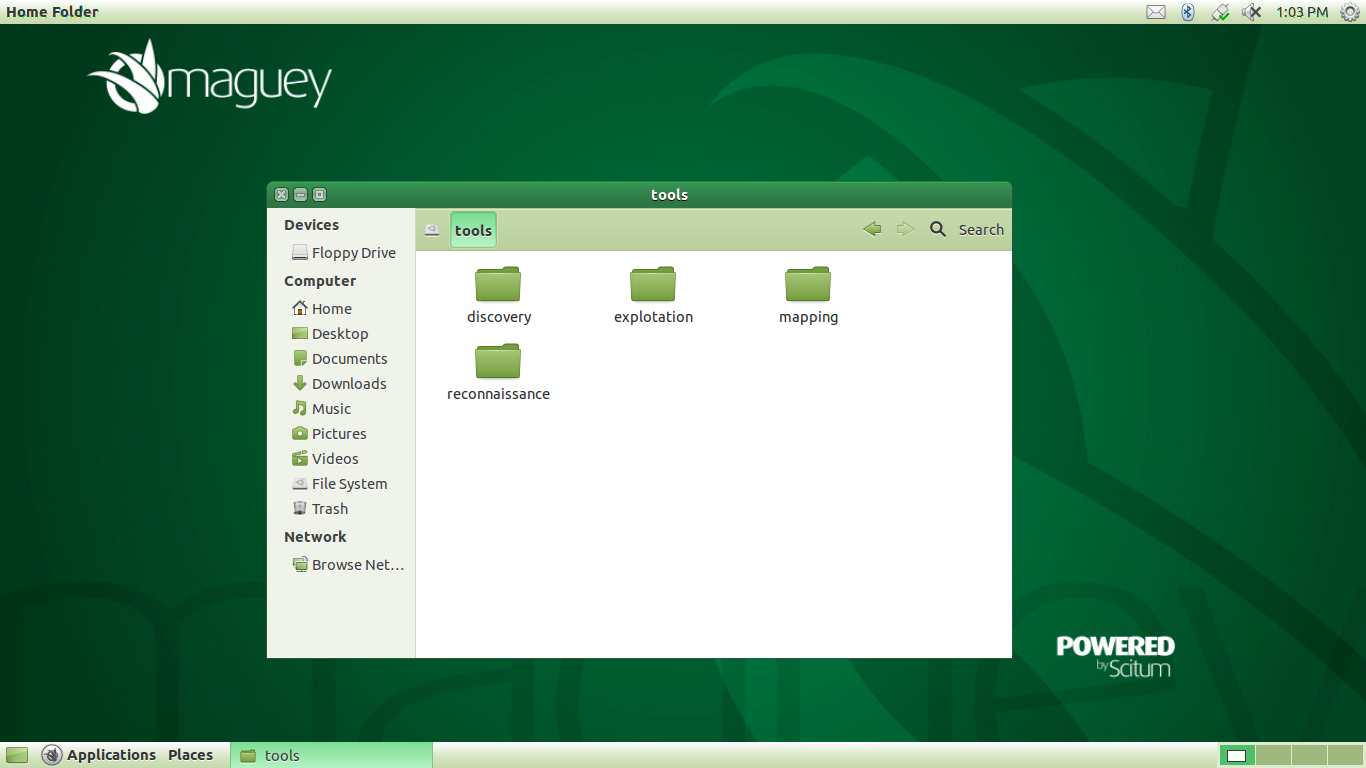1366x768 pixels.
Task: Close the tools window
Action: [282, 195]
